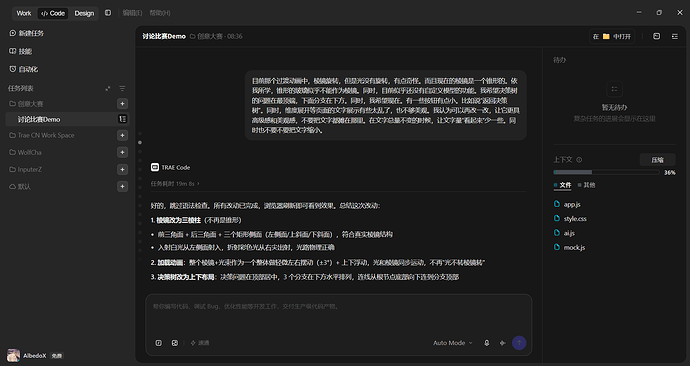Click the image attachment icon in input bar

click(175, 343)
